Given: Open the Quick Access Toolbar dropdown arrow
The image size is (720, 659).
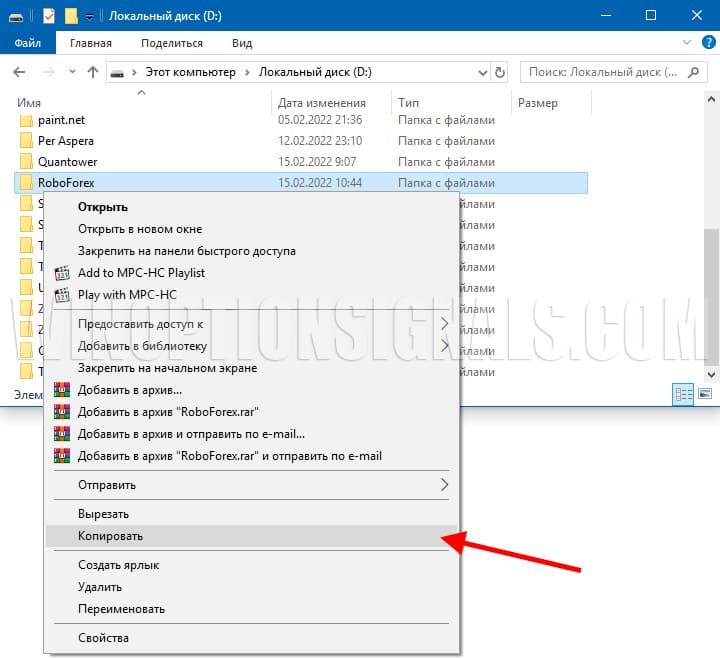Looking at the screenshot, I should point(89,17).
